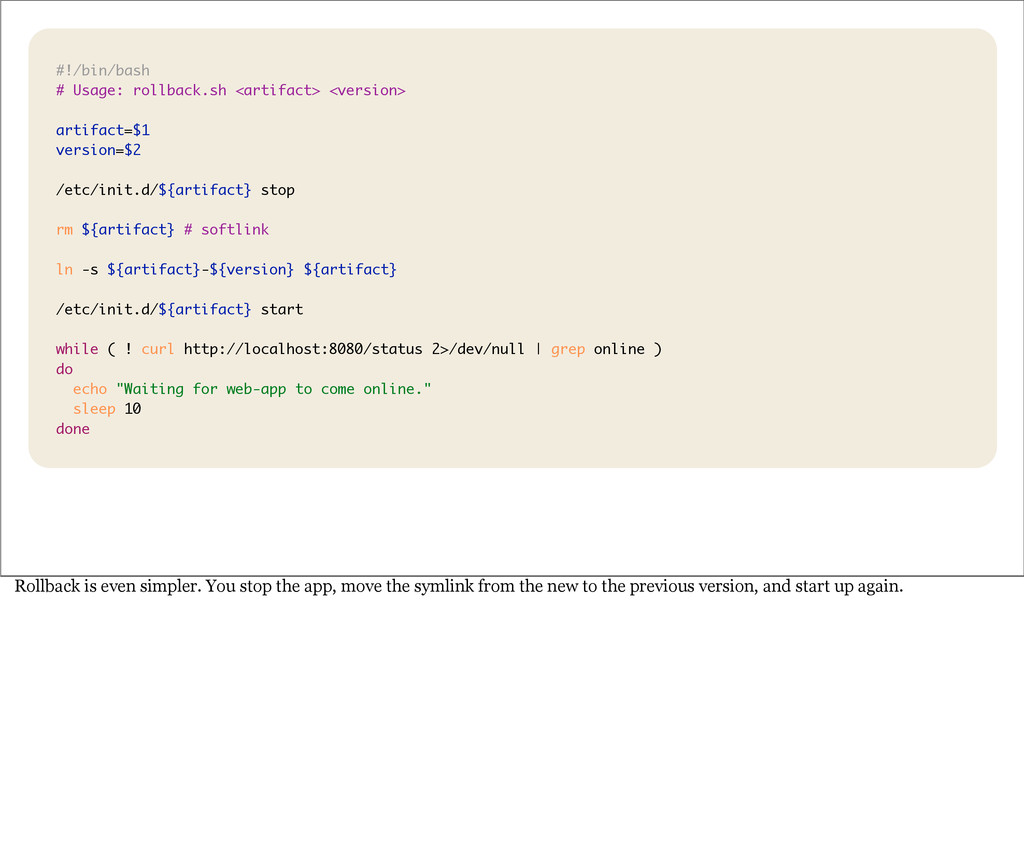Select the '/etc/init.d/${artifact} stop' line
1024x862 pixels.
pos(175,190)
